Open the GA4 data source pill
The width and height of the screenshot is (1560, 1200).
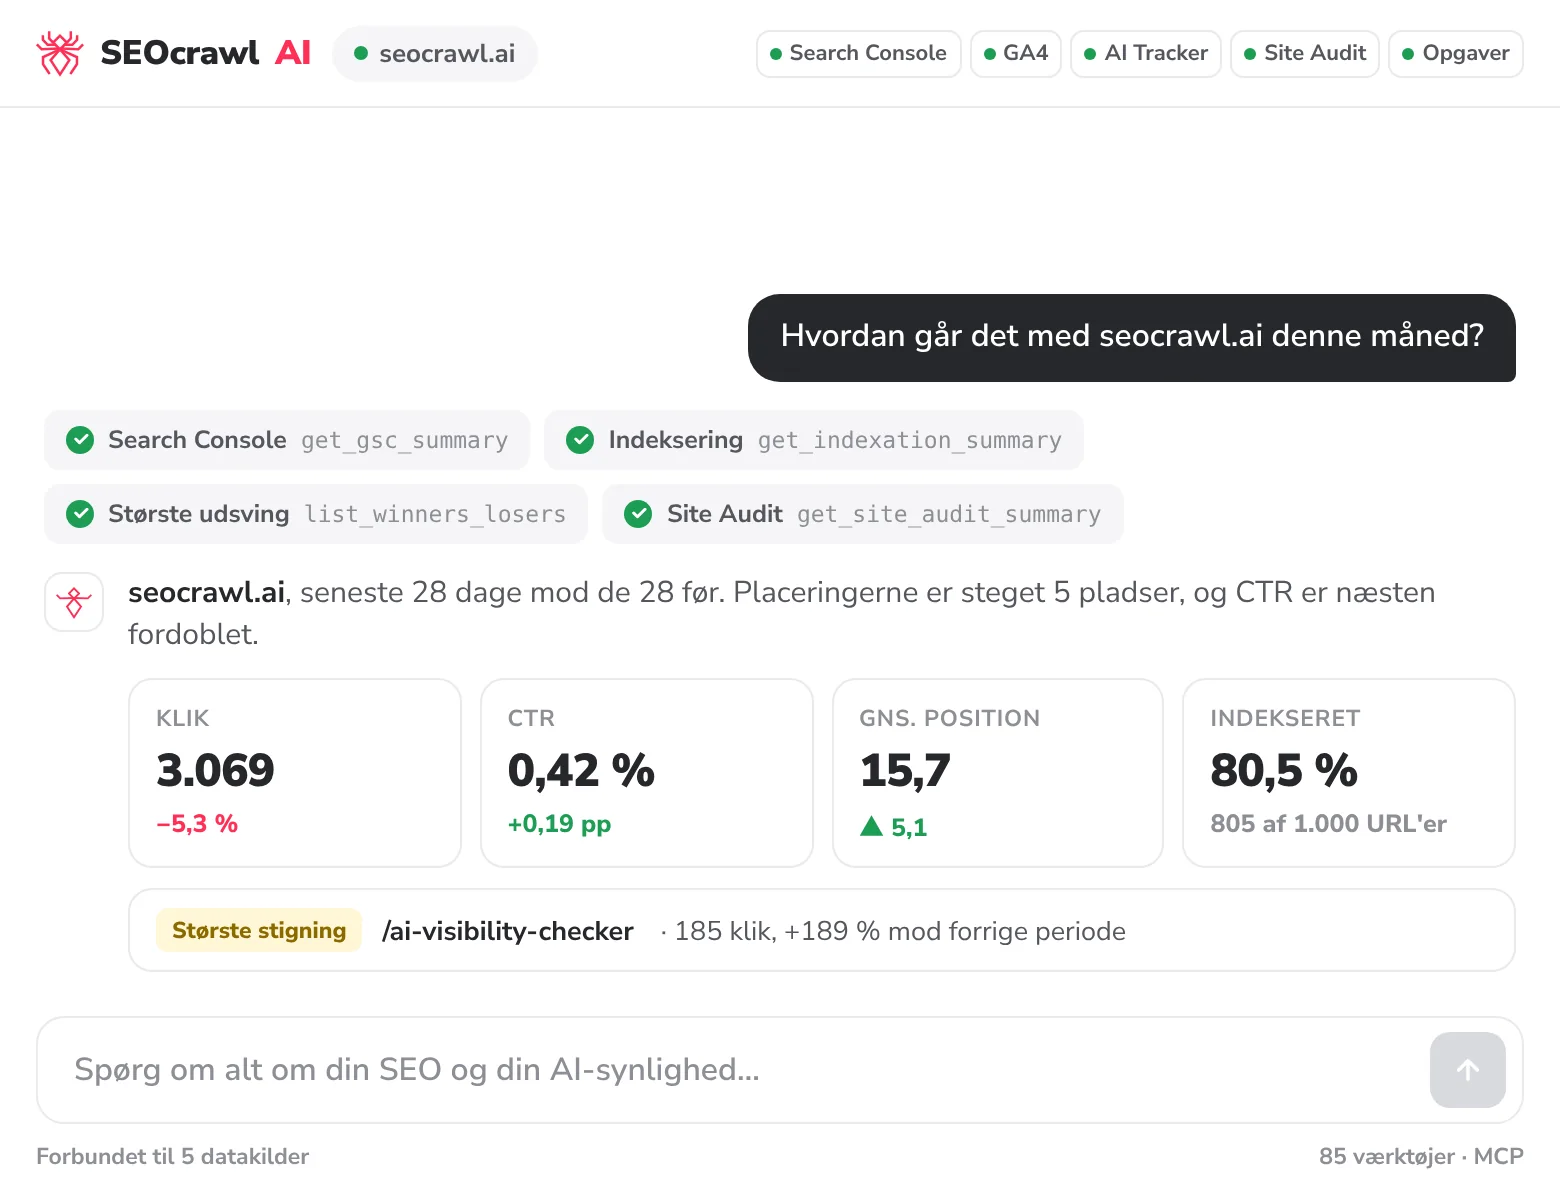[x=1016, y=53]
